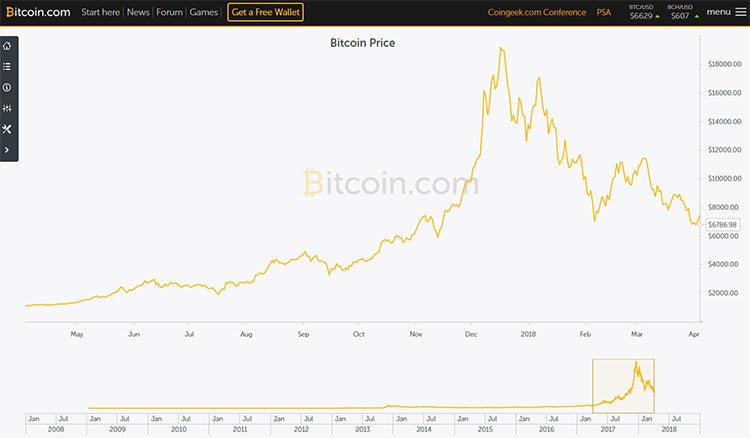The height and width of the screenshot is (438, 750).
Task: Open the PSA link
Action: click(x=604, y=12)
